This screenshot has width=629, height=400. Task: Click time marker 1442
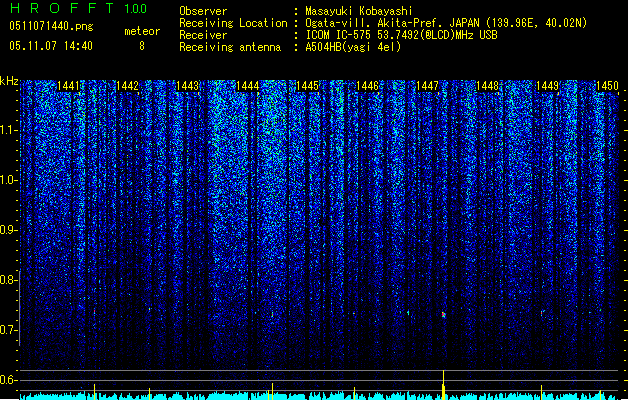[128, 86]
